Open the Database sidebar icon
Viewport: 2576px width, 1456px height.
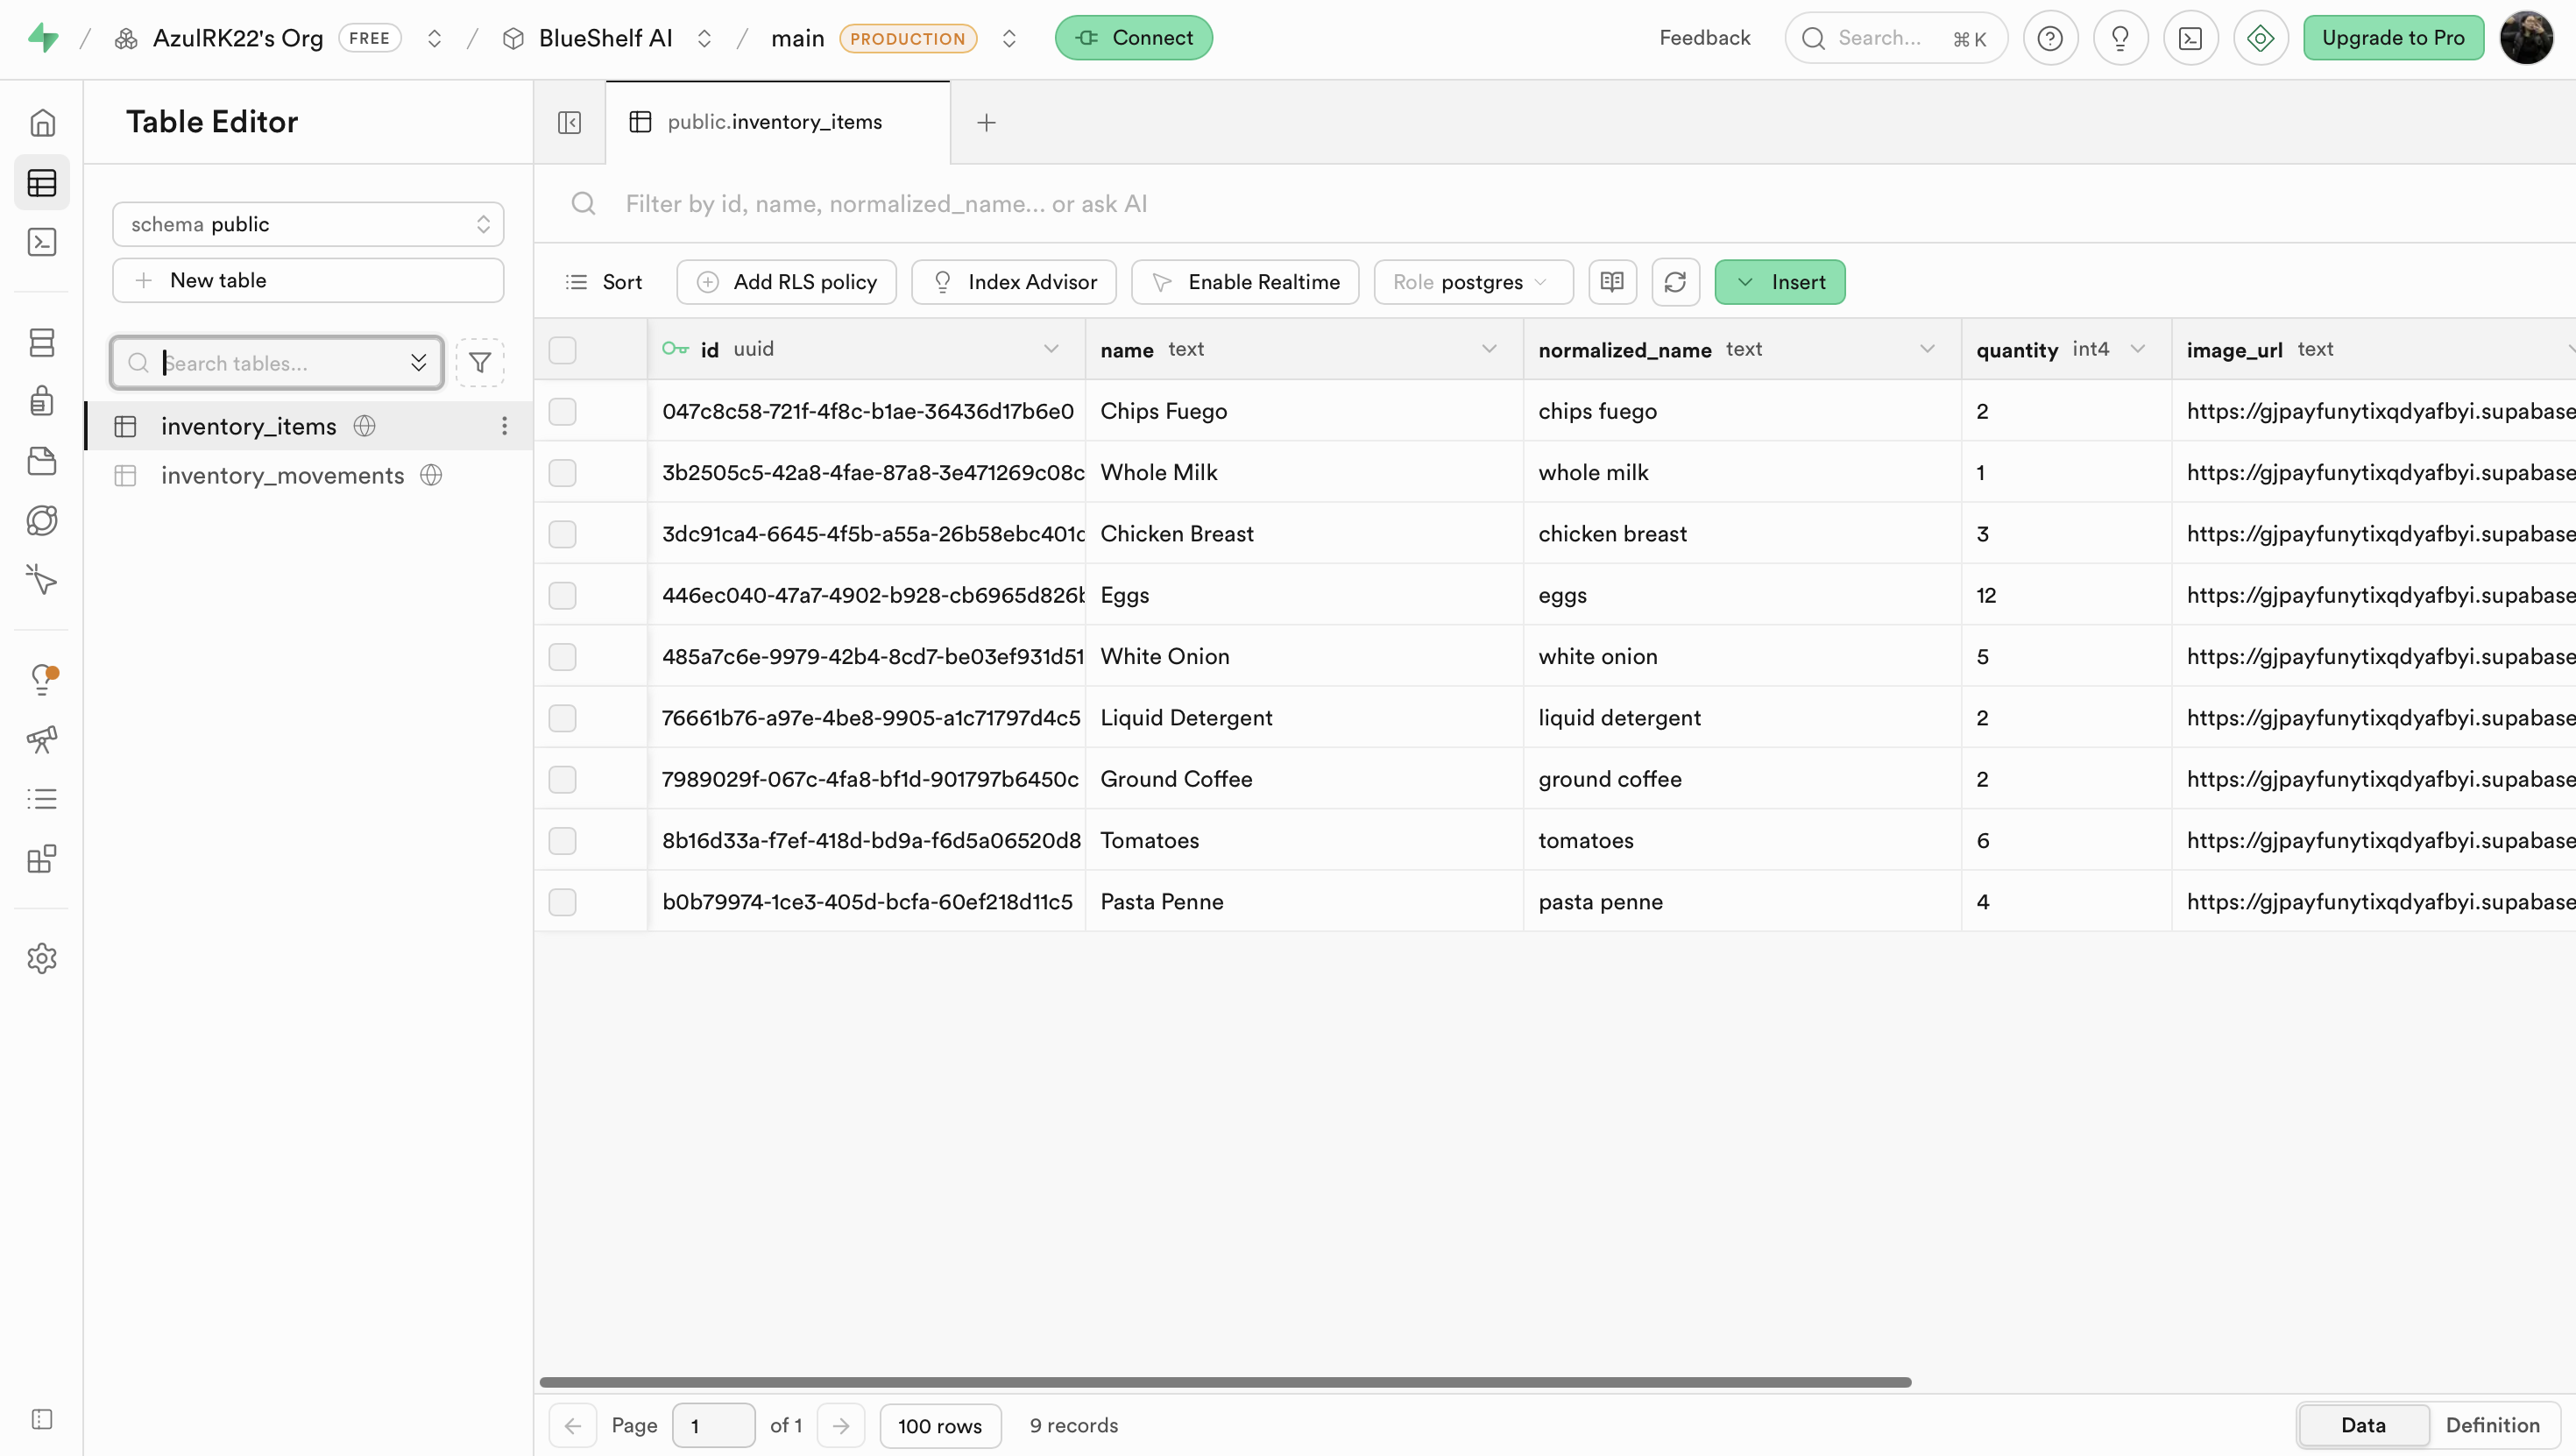pos(42,343)
